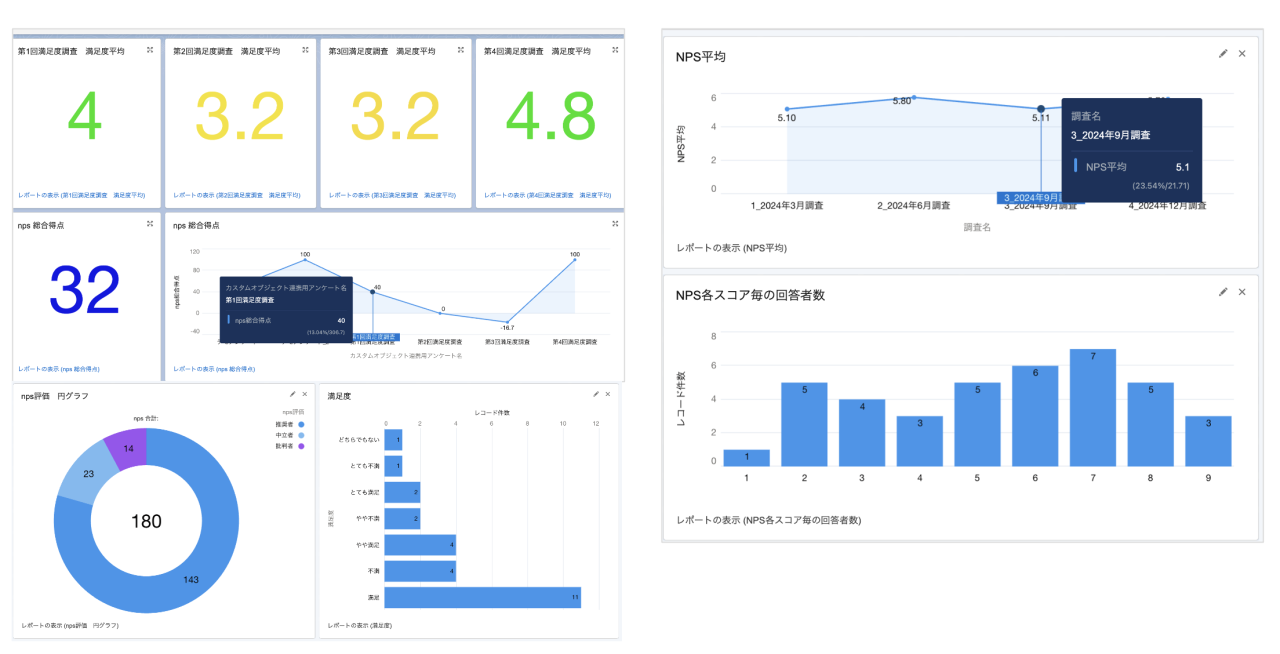
Task: Click the donut segment labeled 23
Action: (x=90, y=473)
